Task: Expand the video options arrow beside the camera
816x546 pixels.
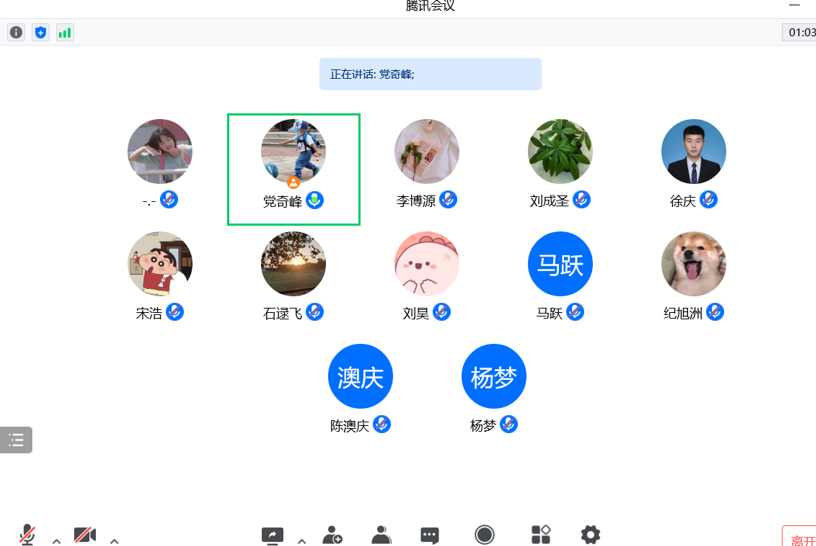Action: pos(114,541)
